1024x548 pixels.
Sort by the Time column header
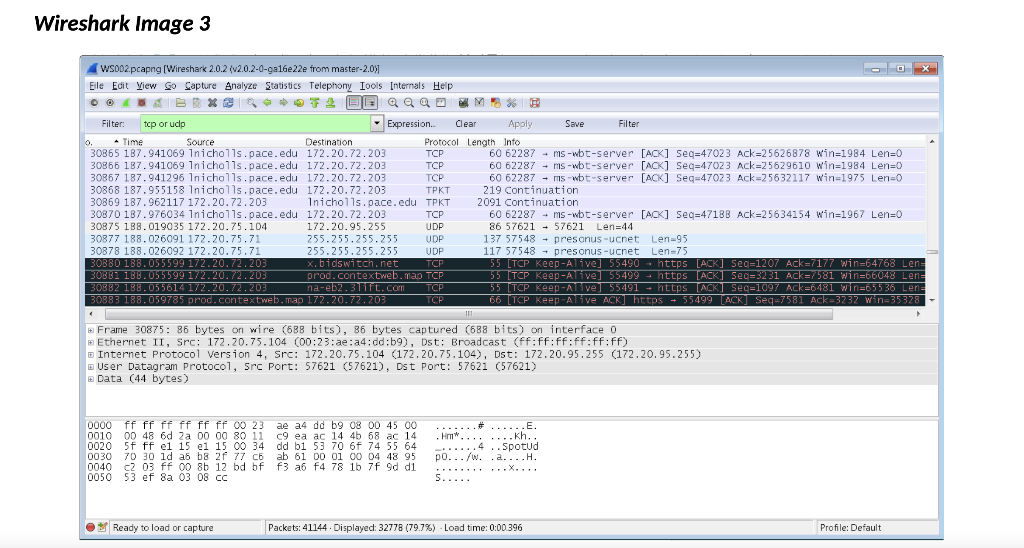pyautogui.click(x=133, y=142)
